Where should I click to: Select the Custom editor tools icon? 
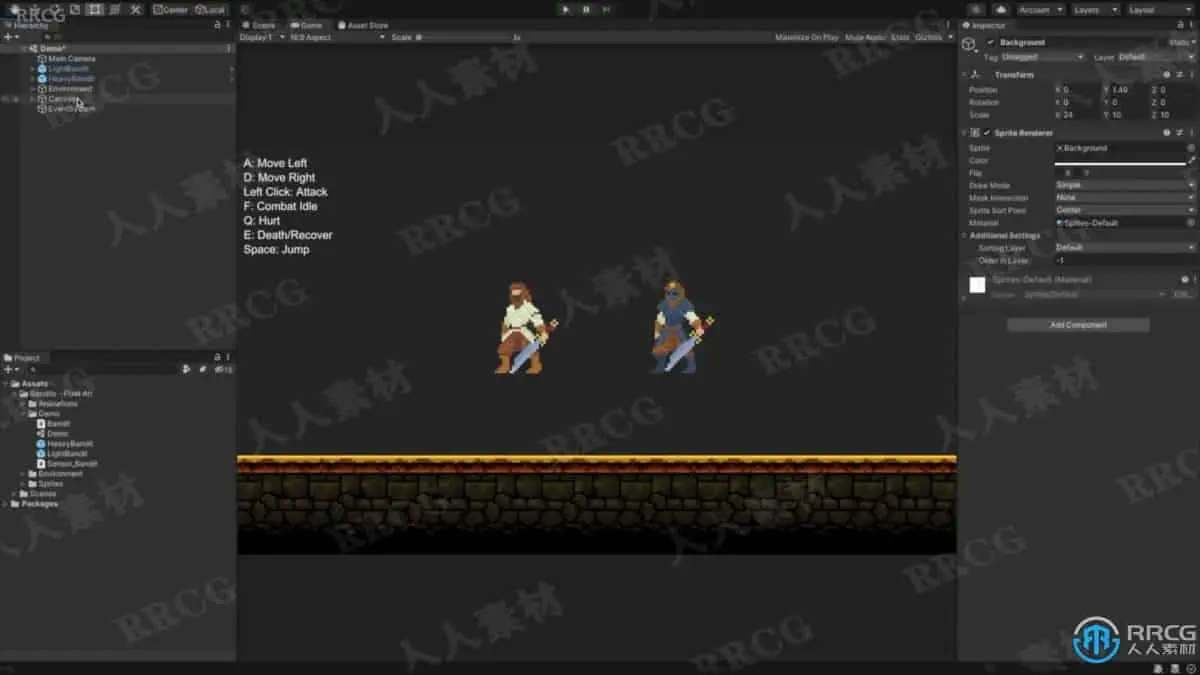(136, 9)
